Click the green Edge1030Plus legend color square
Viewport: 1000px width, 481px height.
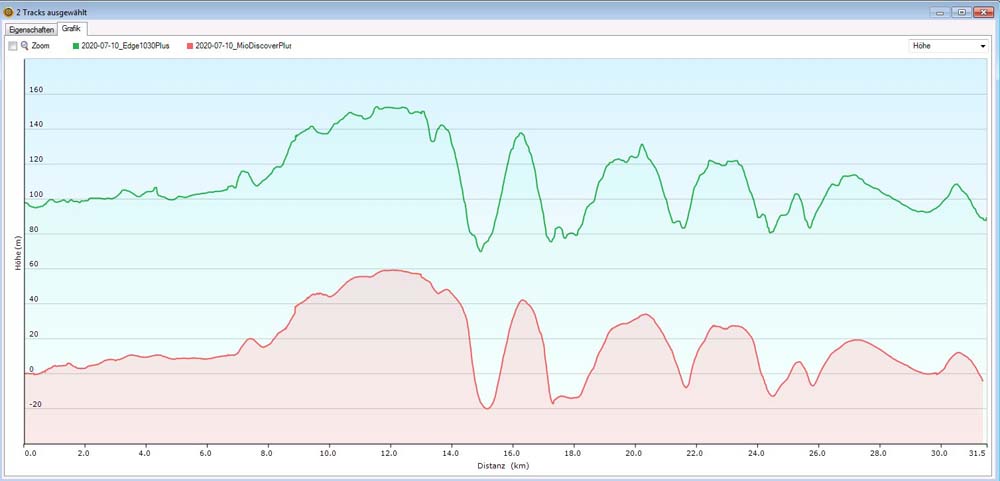(76, 46)
